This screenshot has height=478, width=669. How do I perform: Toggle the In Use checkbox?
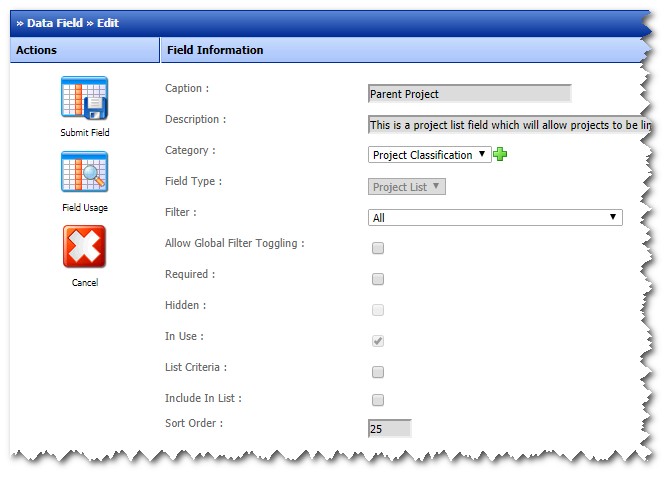click(x=378, y=341)
